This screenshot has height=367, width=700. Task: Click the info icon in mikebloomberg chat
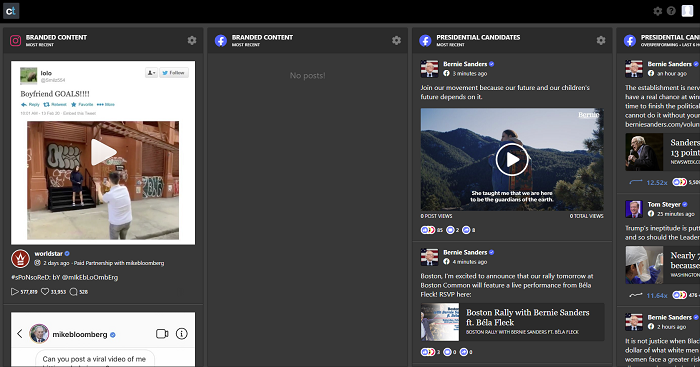point(182,334)
